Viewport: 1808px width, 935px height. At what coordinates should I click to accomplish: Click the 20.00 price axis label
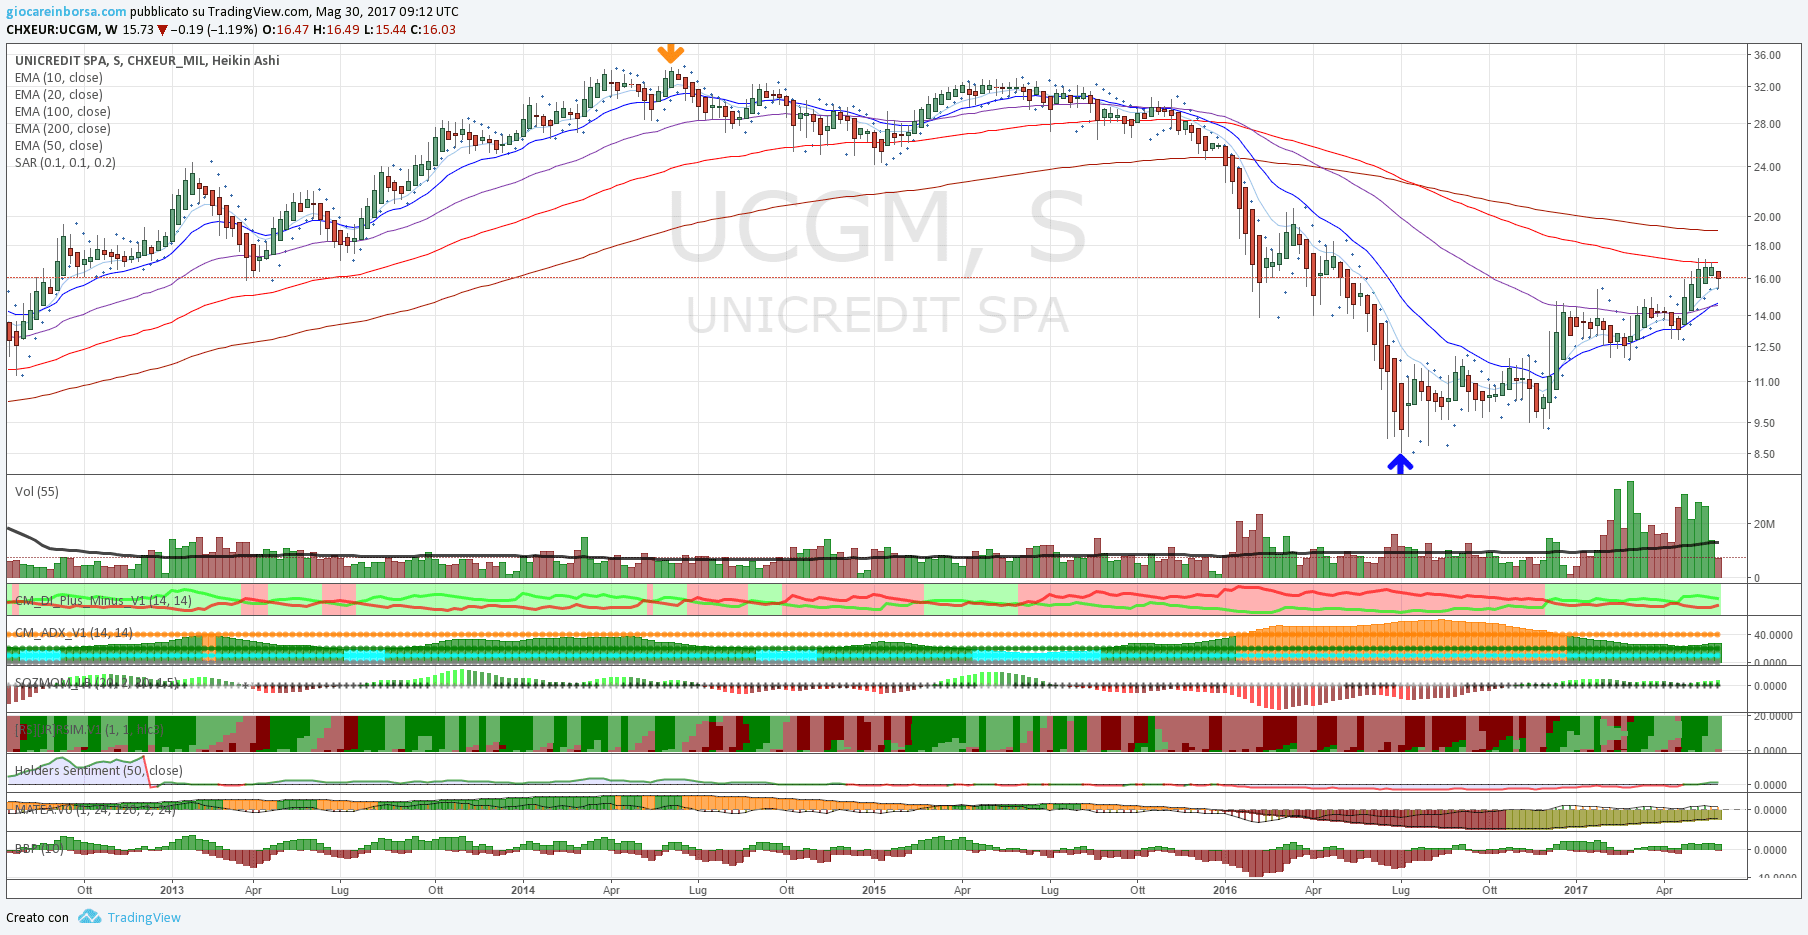(1767, 217)
